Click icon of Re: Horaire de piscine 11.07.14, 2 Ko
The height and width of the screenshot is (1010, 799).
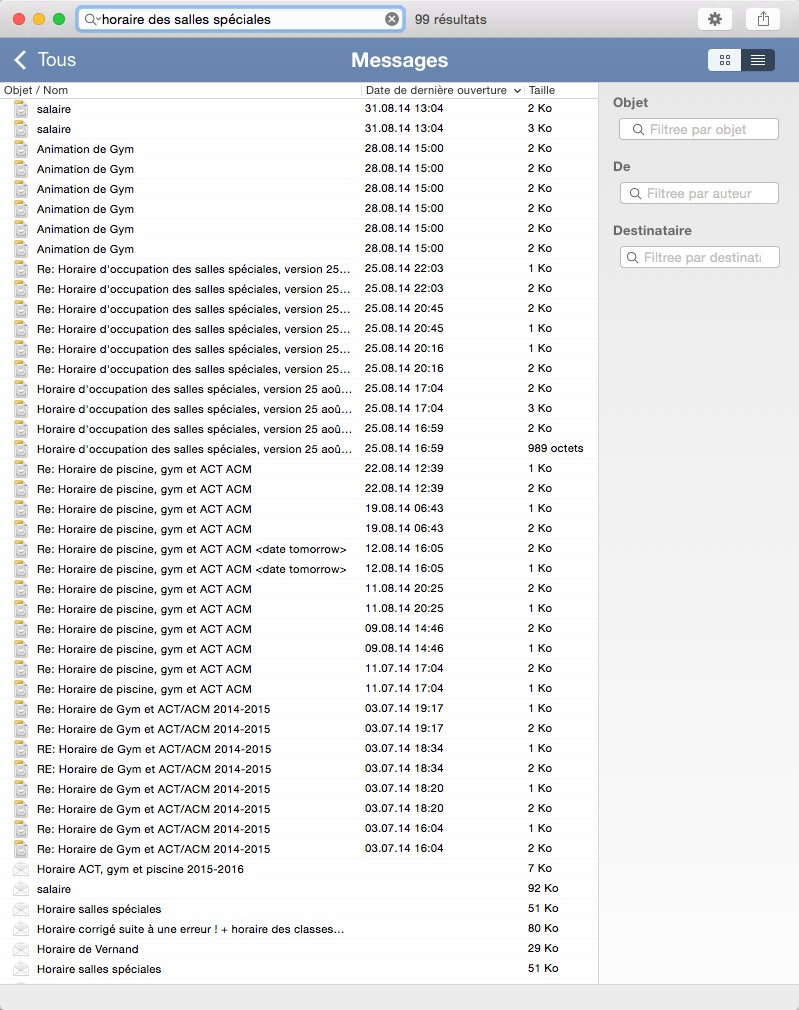click(21, 669)
